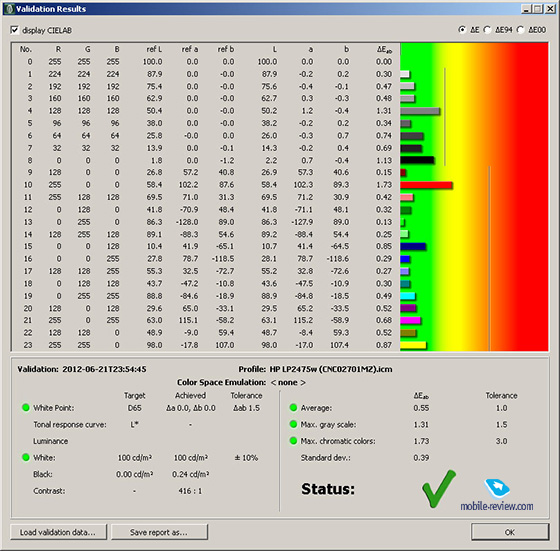Click the Validation Results title bar app icon
Viewport: 560px width, 551px height.
9,9
